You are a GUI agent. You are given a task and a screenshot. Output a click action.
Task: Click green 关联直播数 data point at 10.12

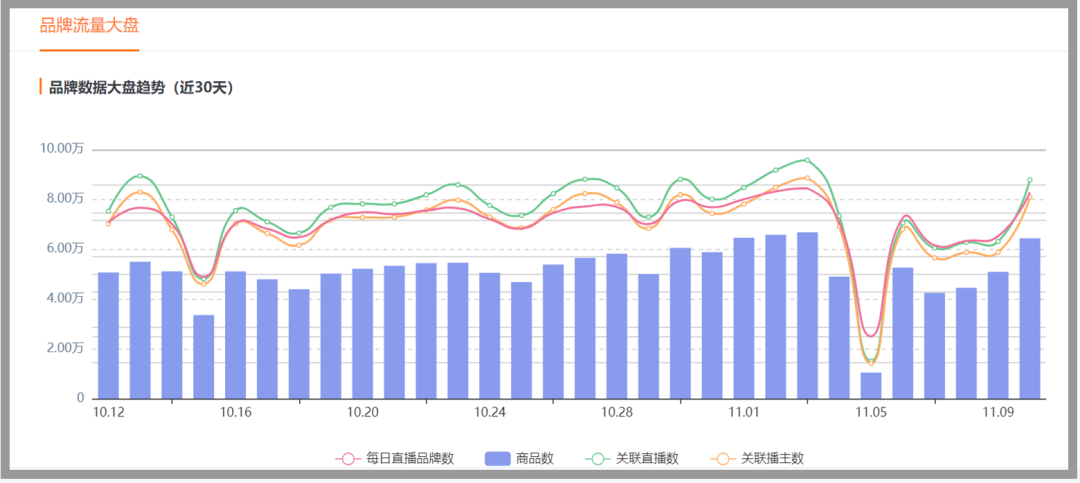point(108,212)
